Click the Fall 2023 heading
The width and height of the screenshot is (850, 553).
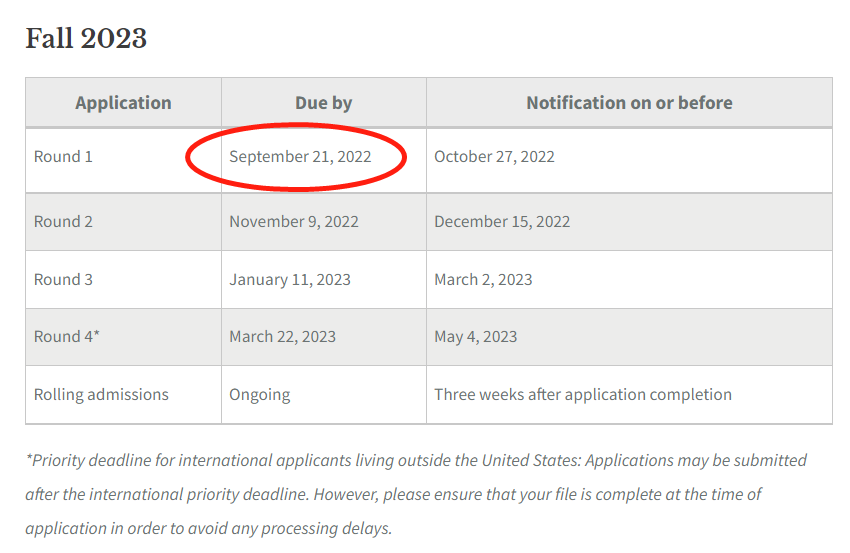86,38
